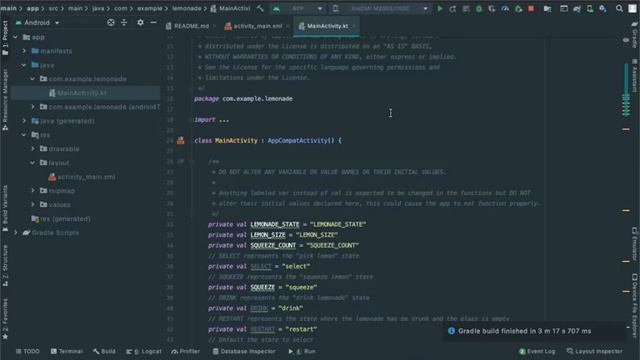Open Project panel gear settings

tap(140, 22)
